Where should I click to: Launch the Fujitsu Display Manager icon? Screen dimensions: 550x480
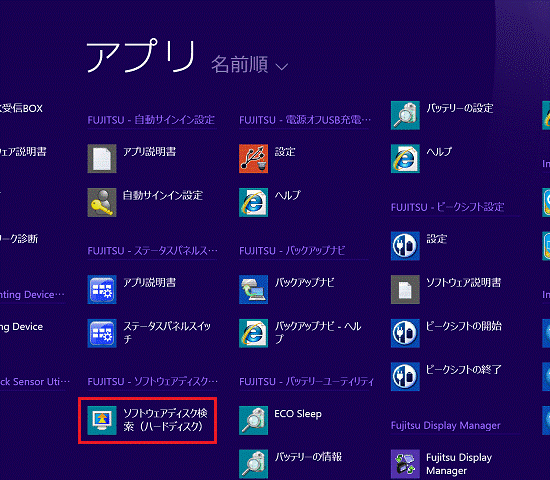click(x=405, y=464)
